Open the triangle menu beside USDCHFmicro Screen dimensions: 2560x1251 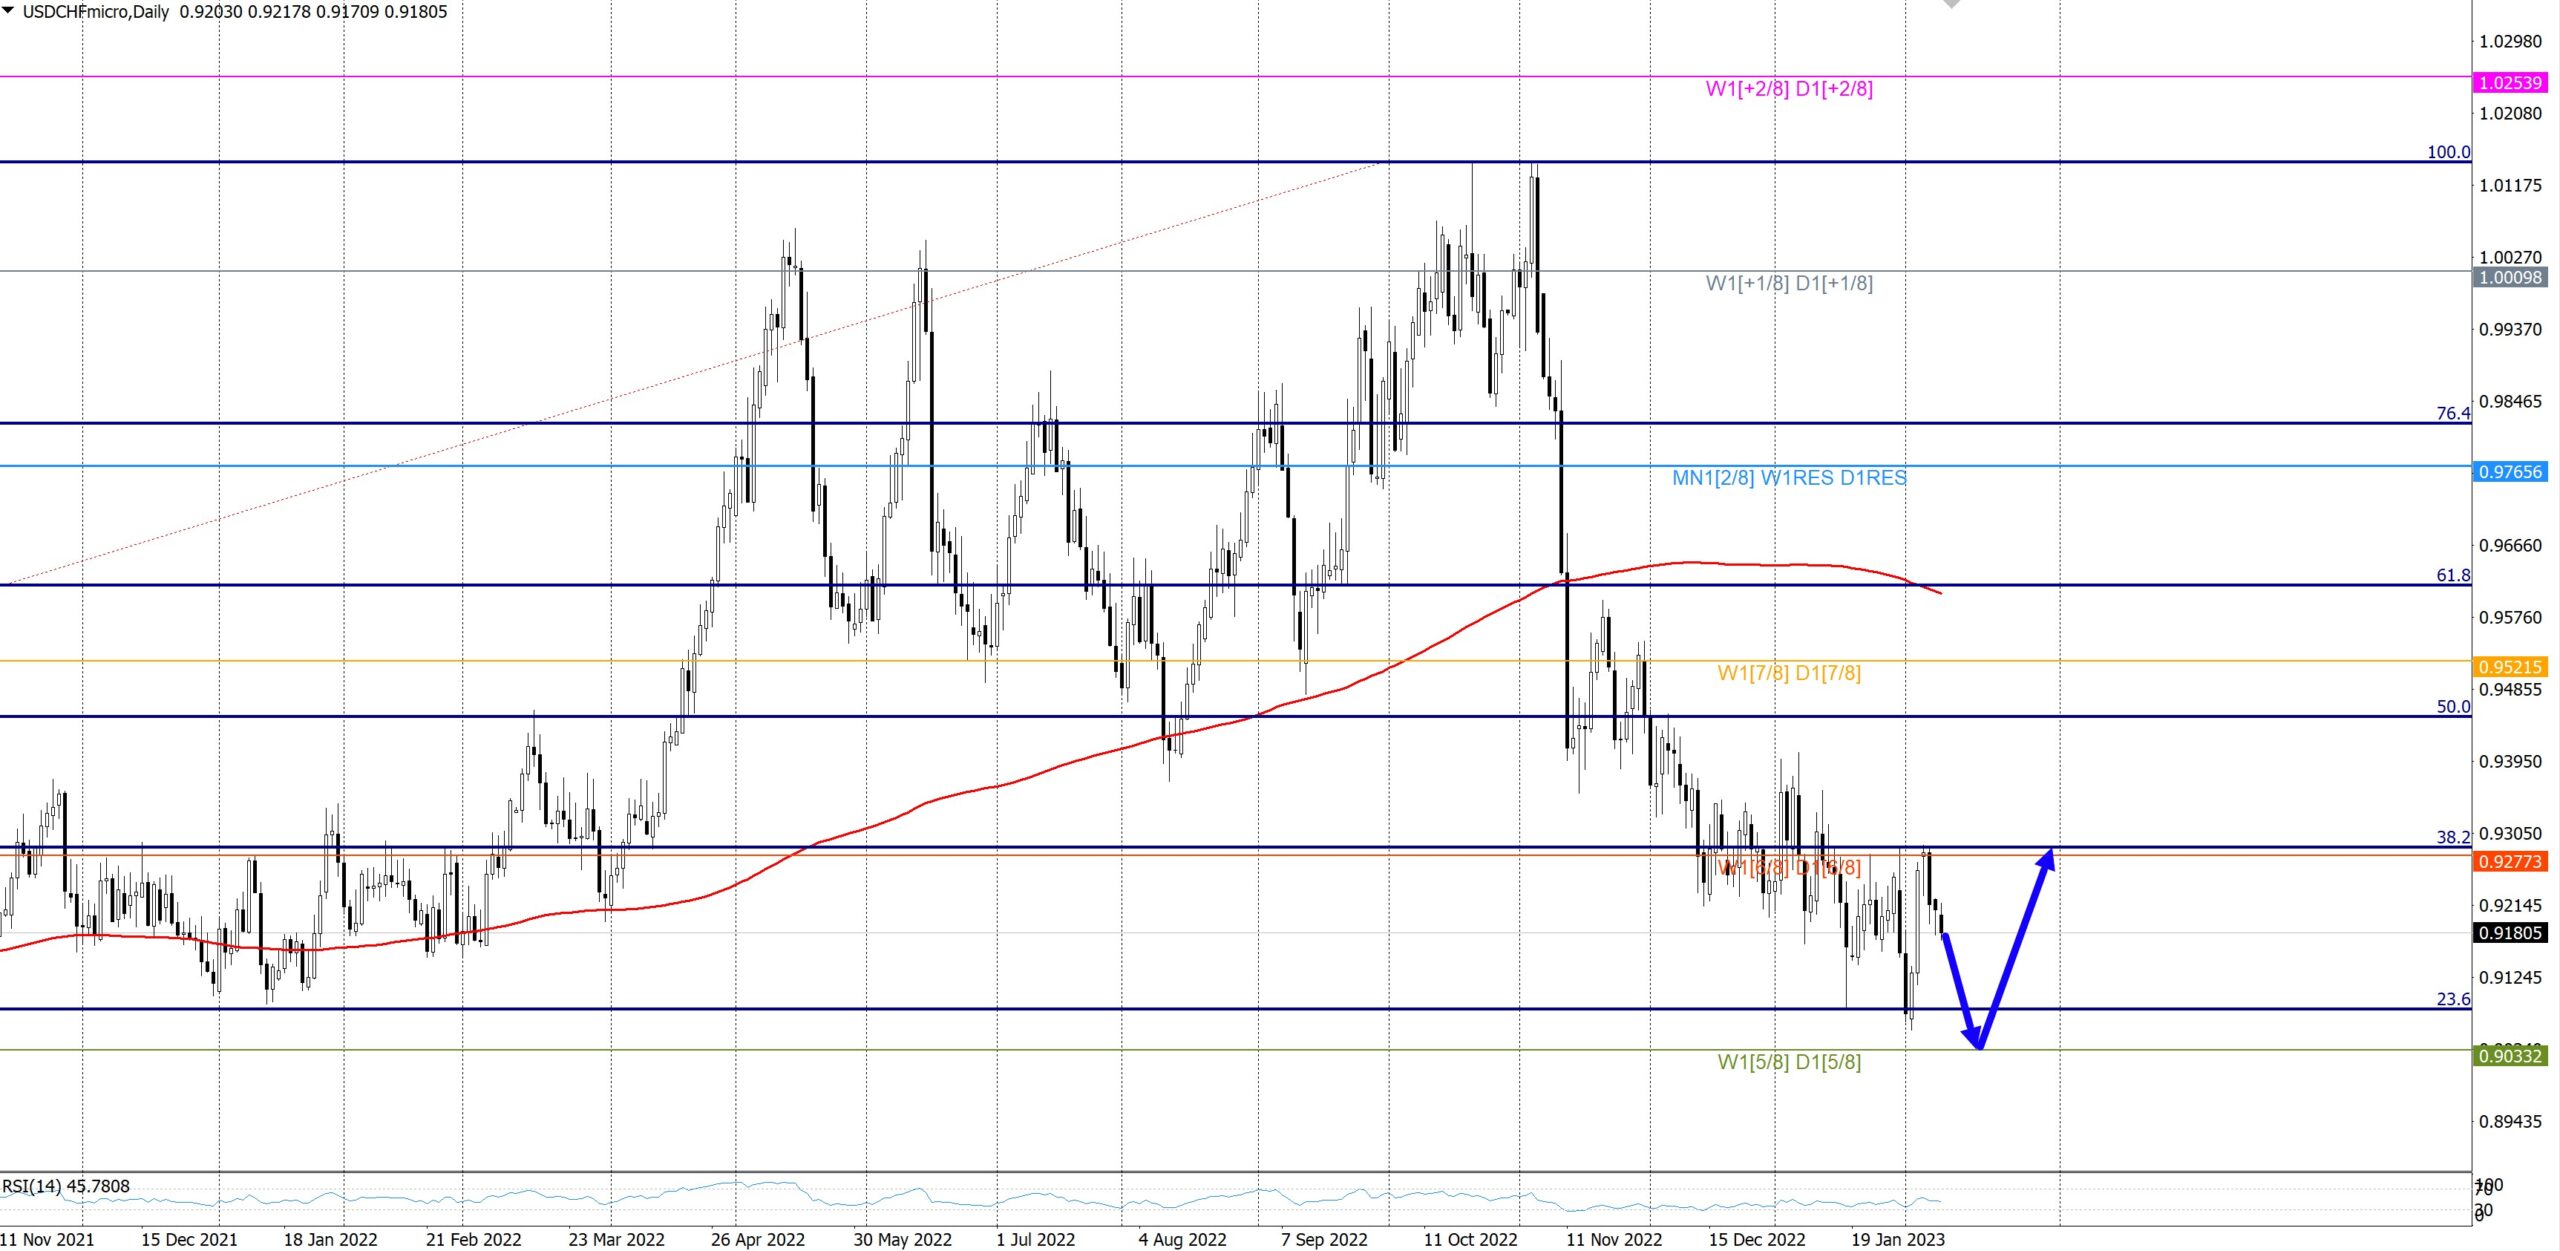tap(9, 11)
